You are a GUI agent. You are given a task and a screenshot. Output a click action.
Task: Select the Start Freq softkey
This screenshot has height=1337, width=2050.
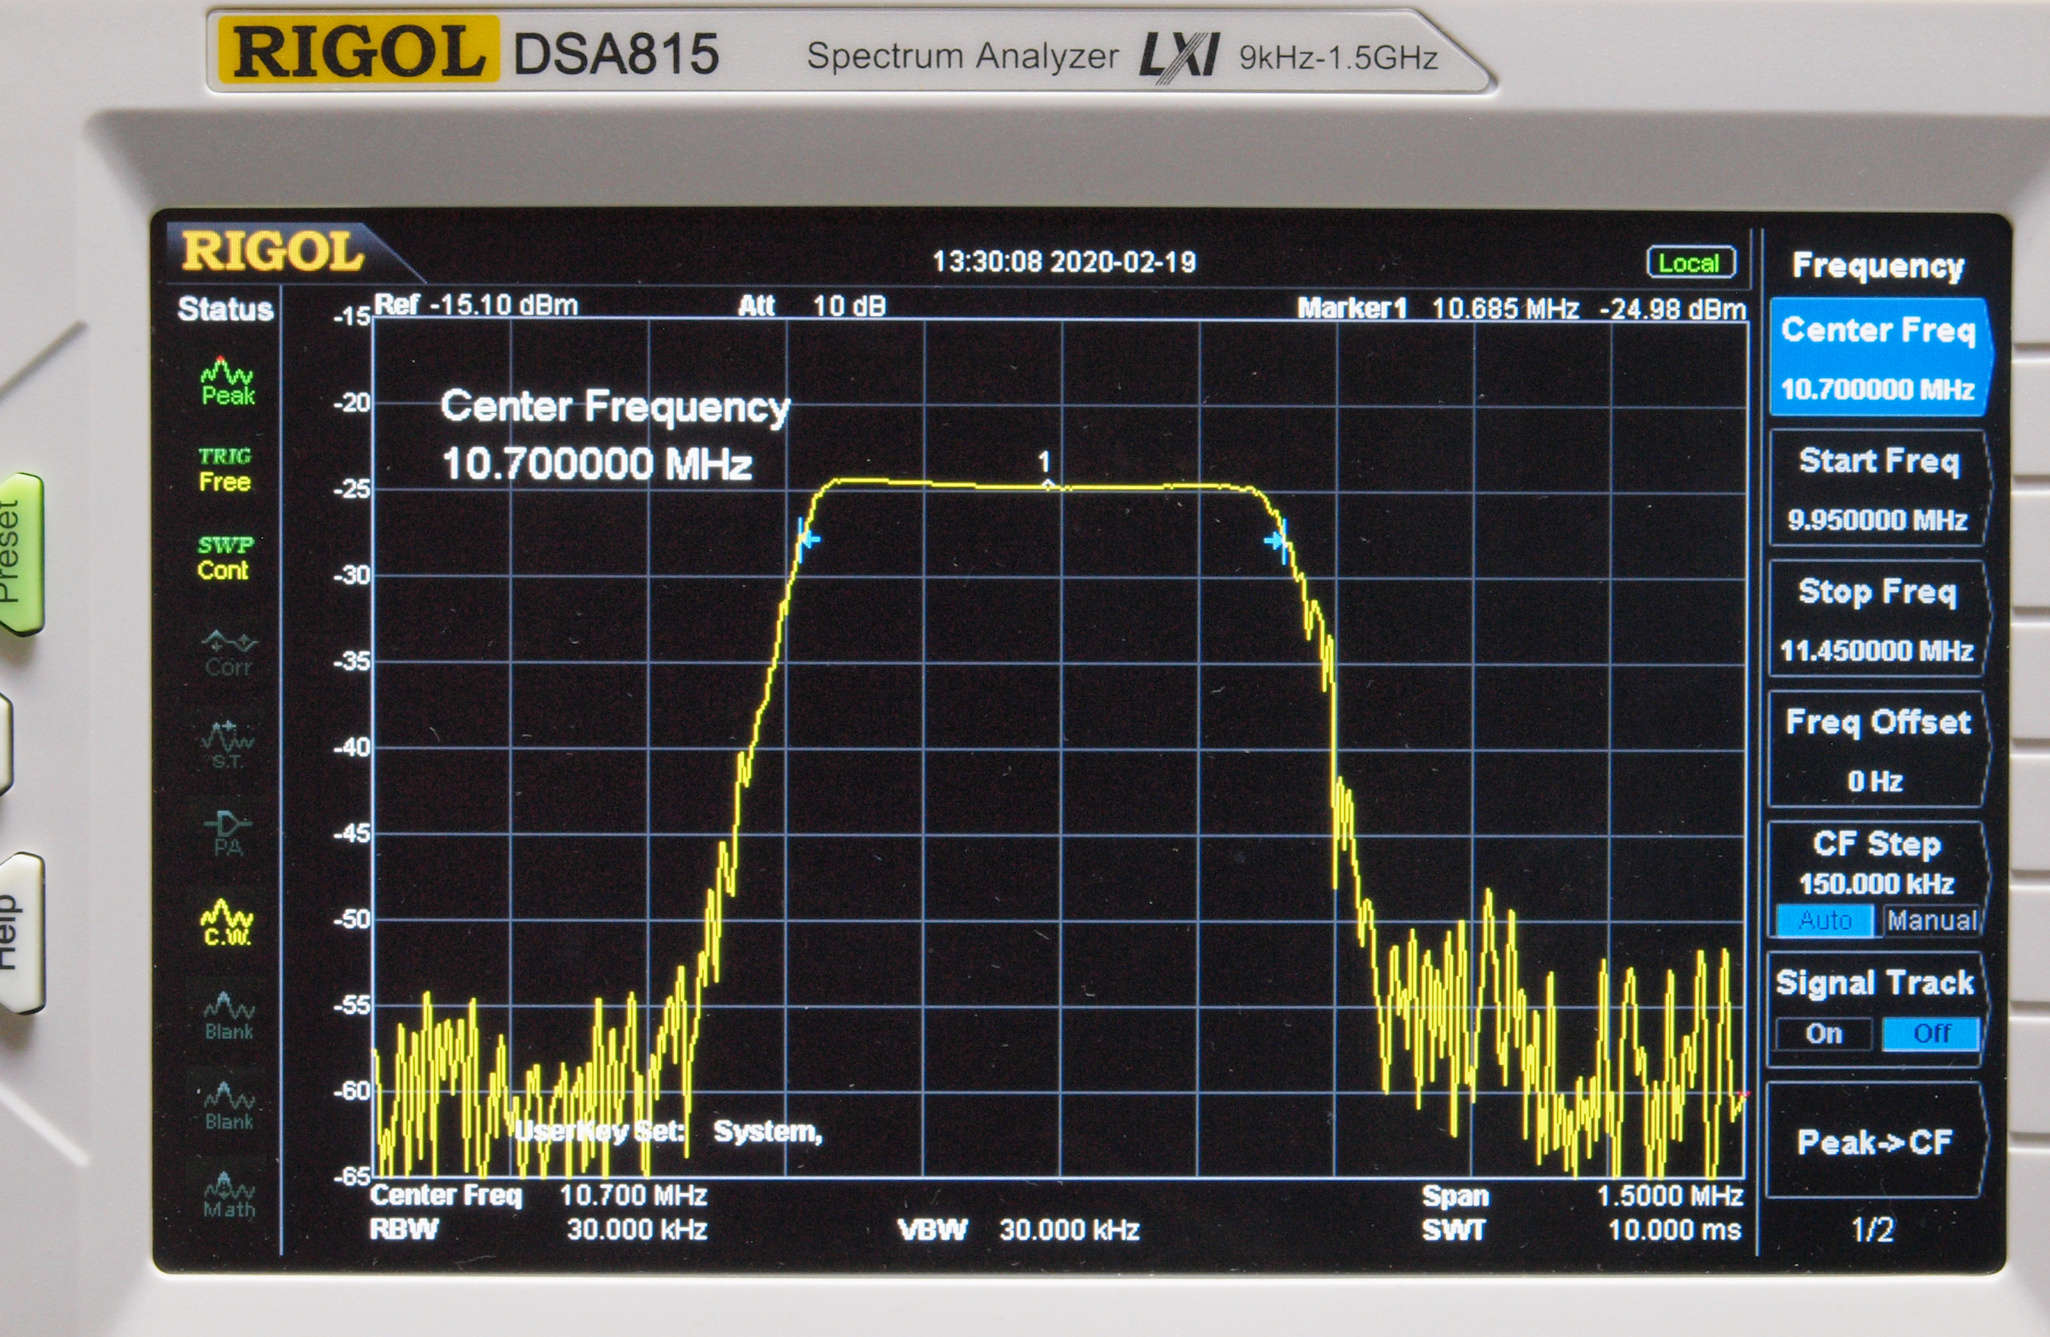[1877, 489]
